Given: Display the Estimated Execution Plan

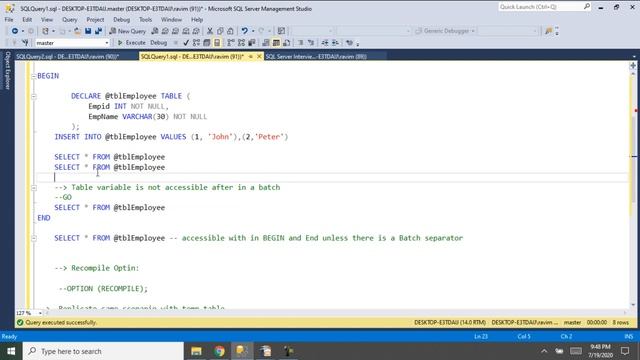Looking at the screenshot, I should tap(196, 42).
